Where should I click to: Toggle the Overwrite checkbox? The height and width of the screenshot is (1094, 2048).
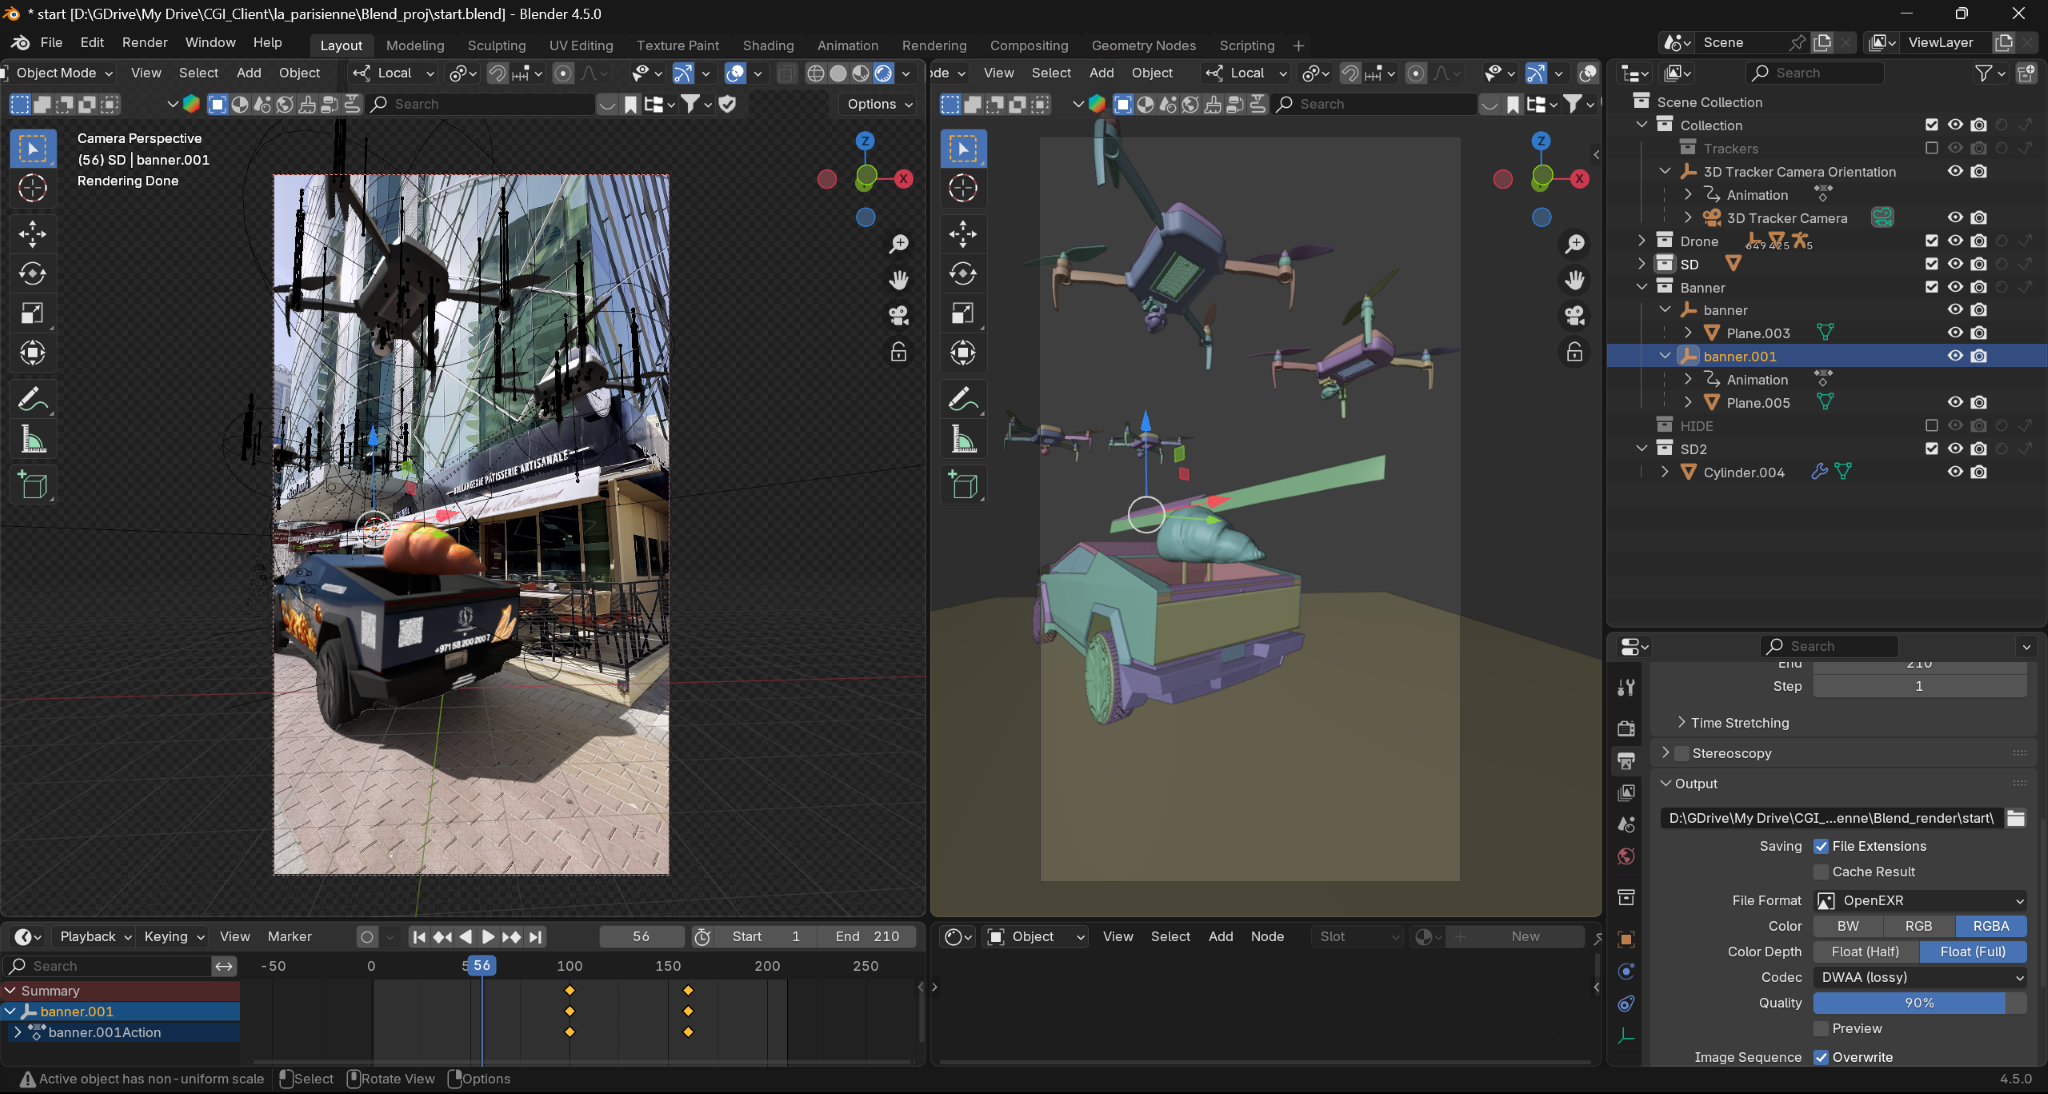point(1821,1057)
